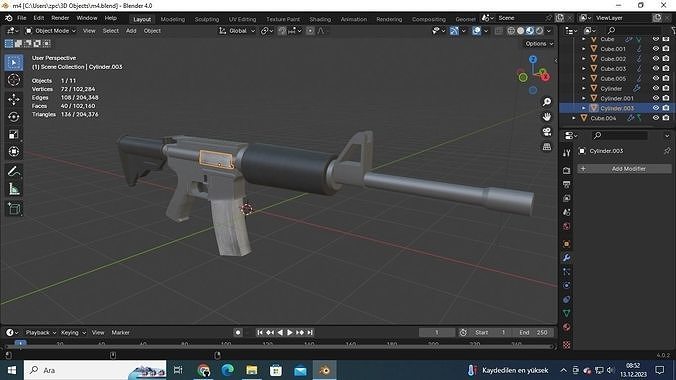The width and height of the screenshot is (676, 380).
Task: Select the Move tool
Action: point(14,99)
